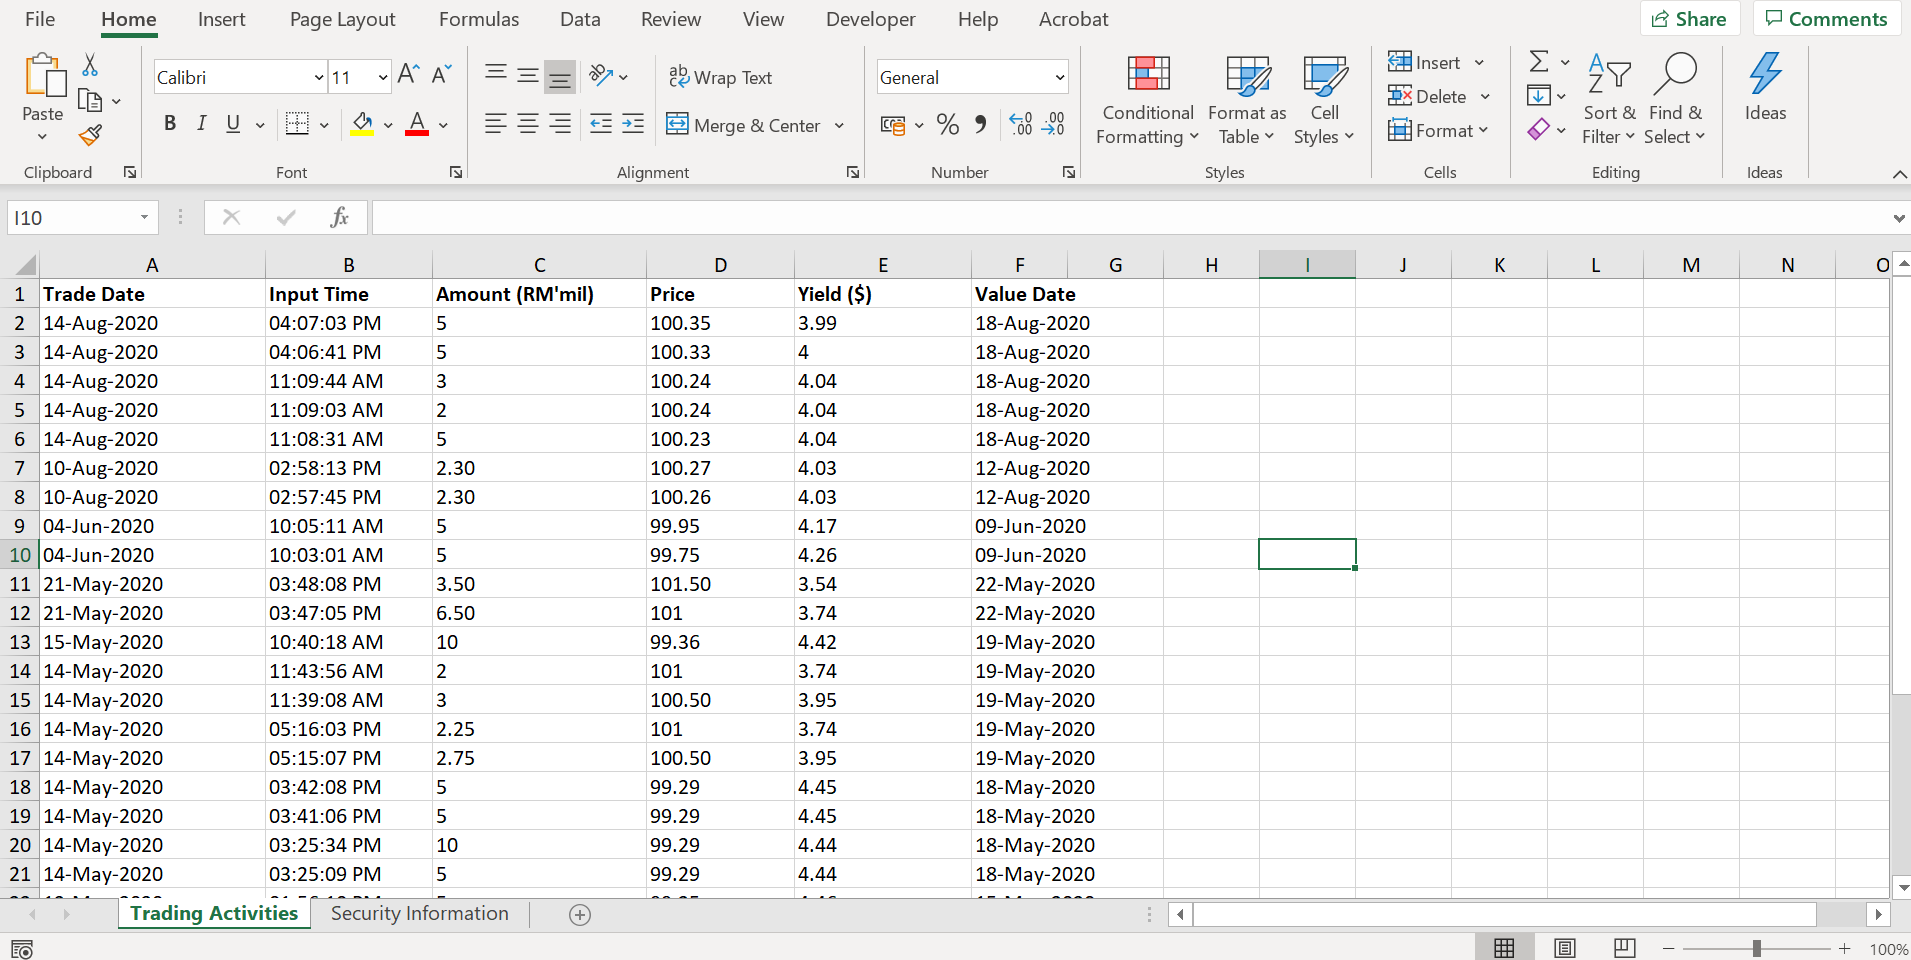Screen dimensions: 1911x960
Task: Open the Cell Styles gallery
Action: [x=1323, y=100]
